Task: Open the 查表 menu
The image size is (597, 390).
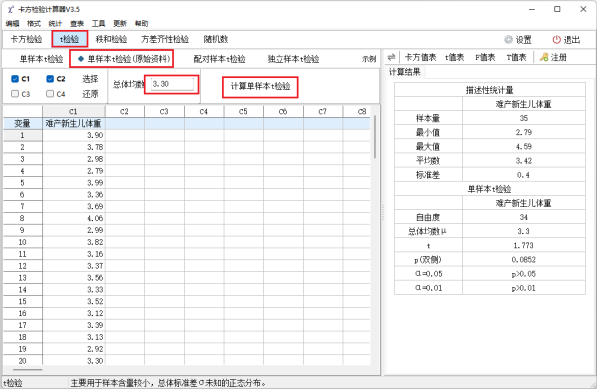Action: (77, 24)
